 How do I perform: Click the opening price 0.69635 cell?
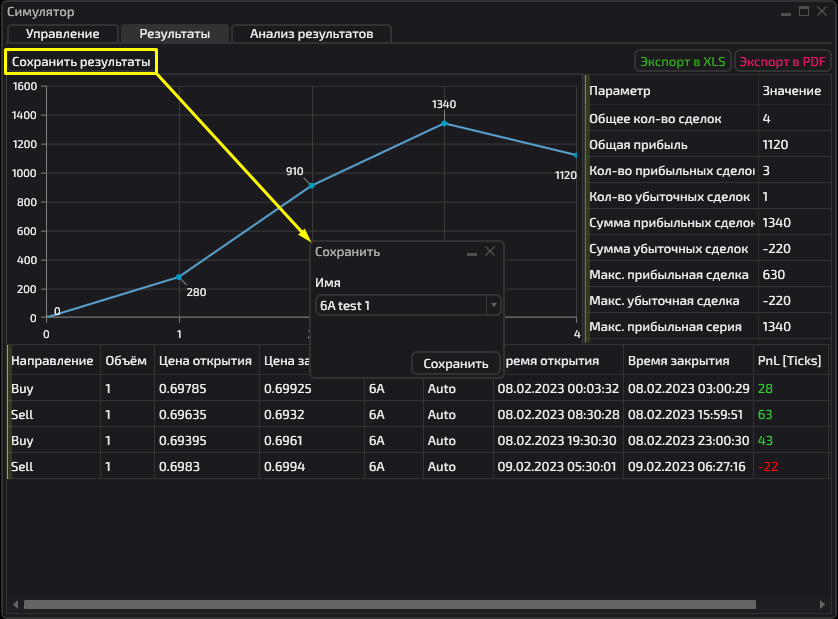207,415
